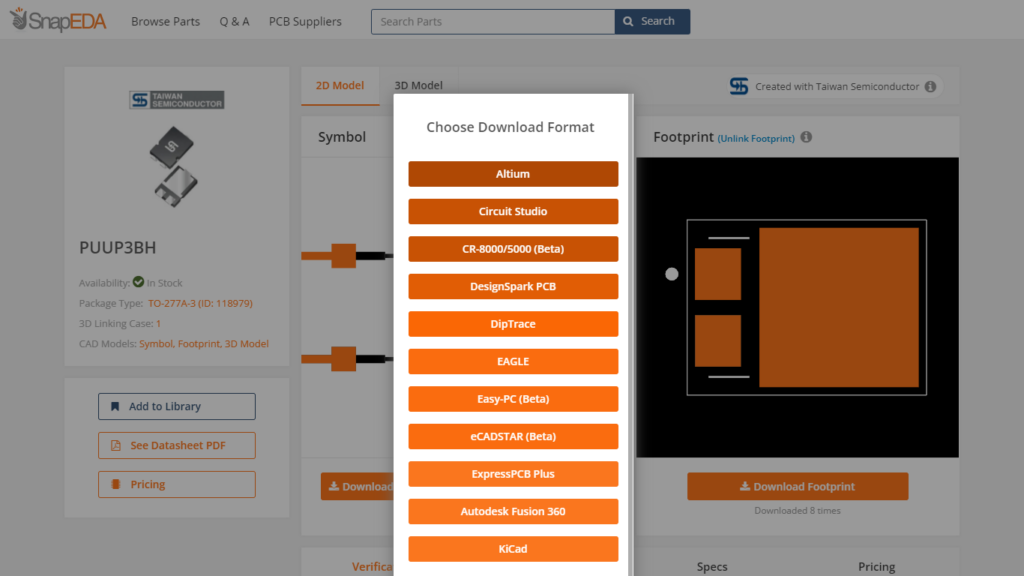Viewport: 1024px width, 576px height.
Task: Click the Taiwan Semiconductor icon beside Created with
Action: (739, 86)
